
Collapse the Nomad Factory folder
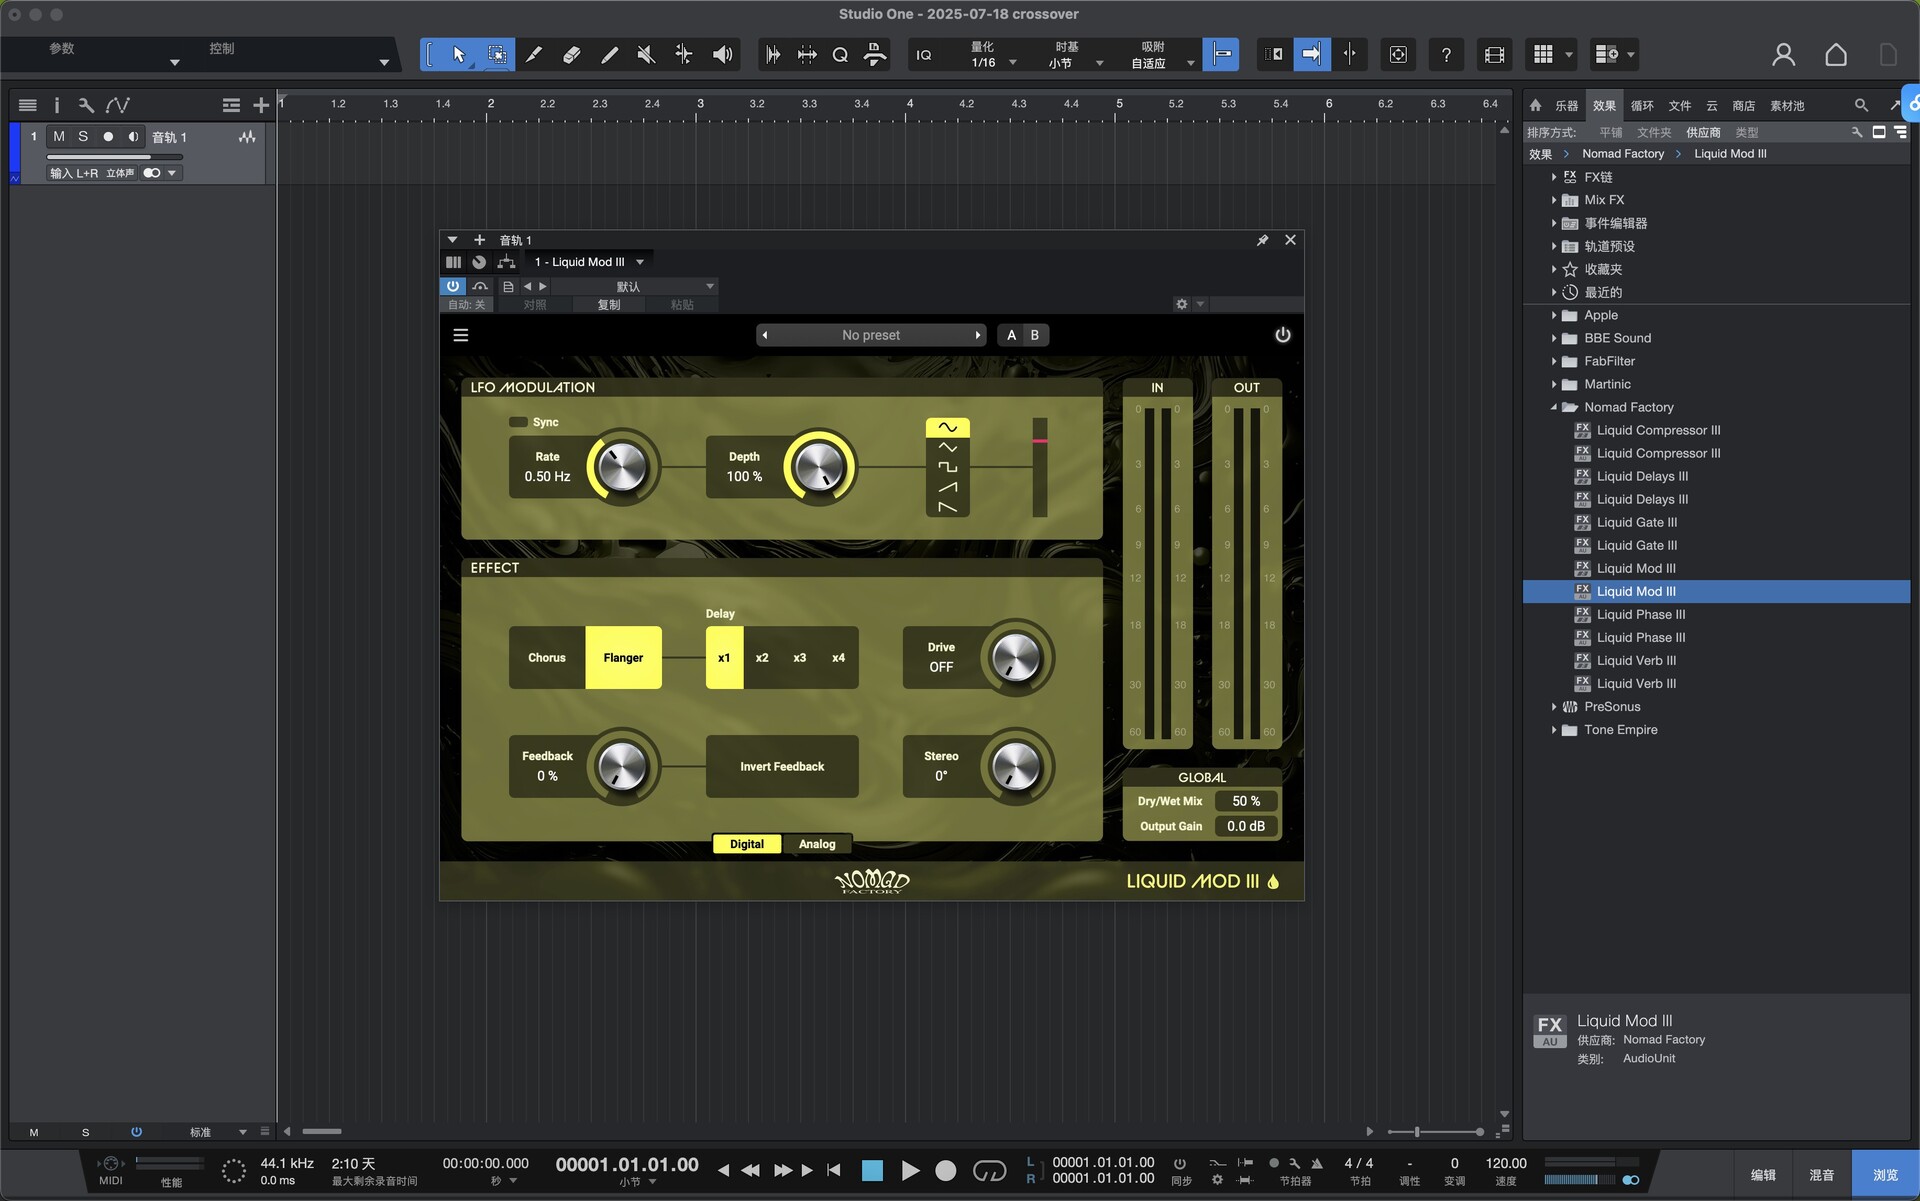(1554, 407)
